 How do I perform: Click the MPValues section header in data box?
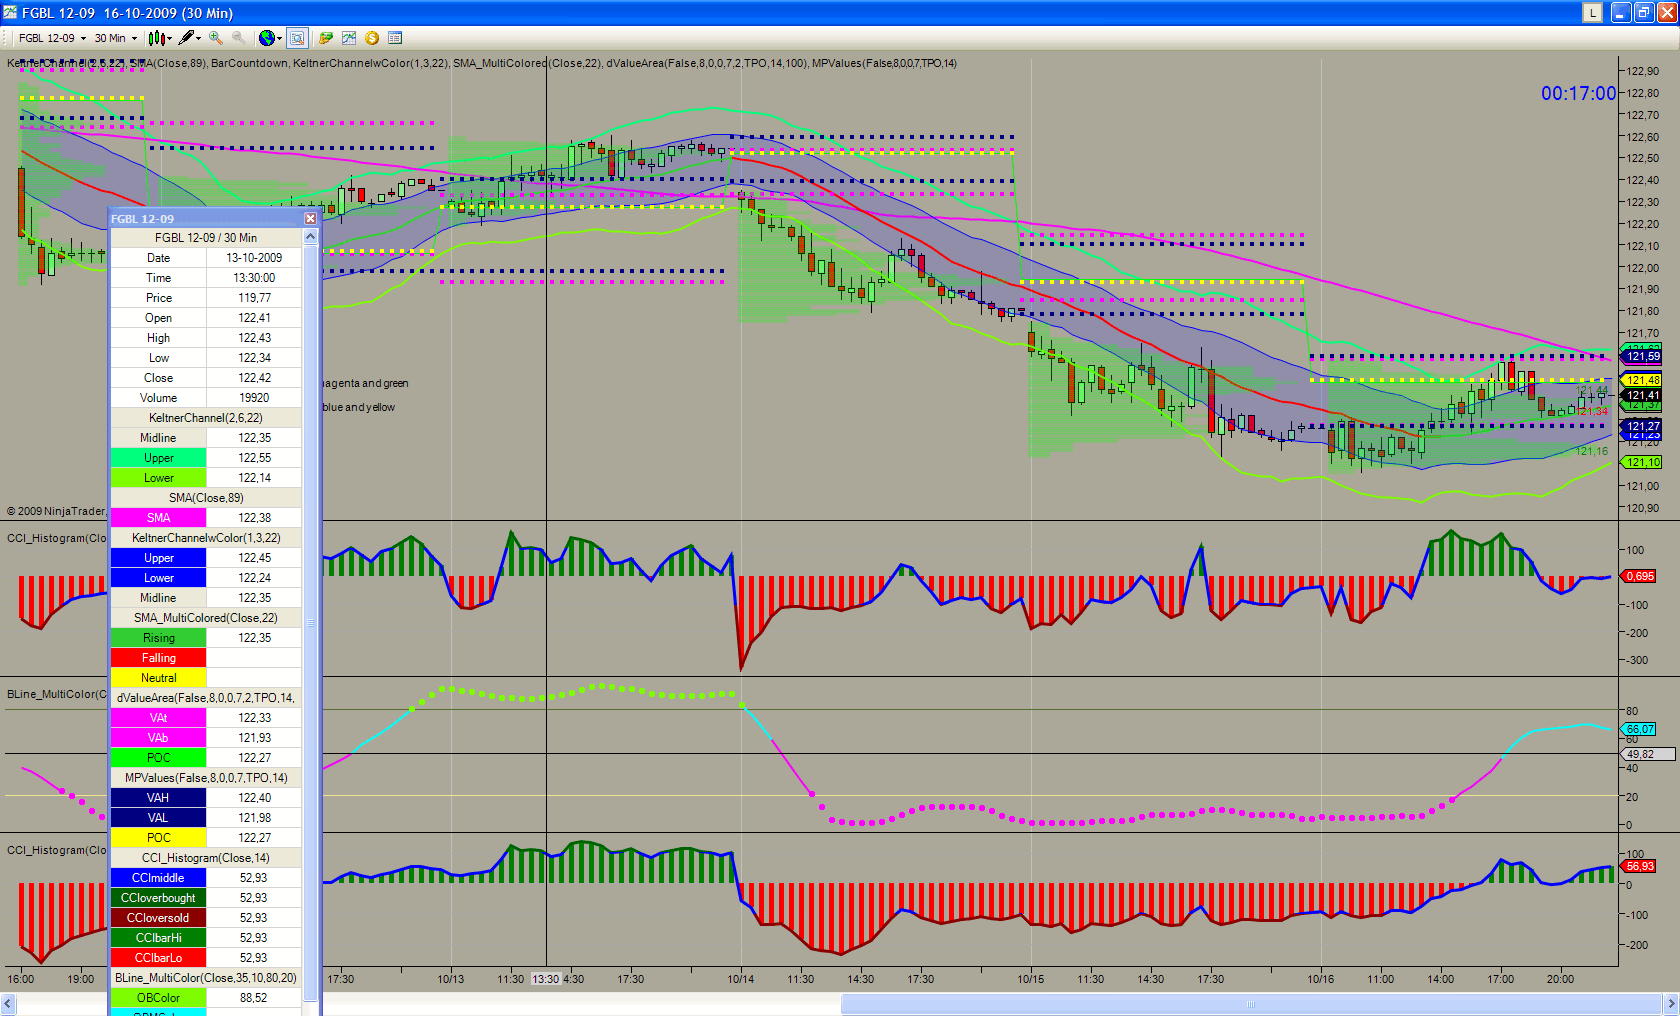point(206,778)
